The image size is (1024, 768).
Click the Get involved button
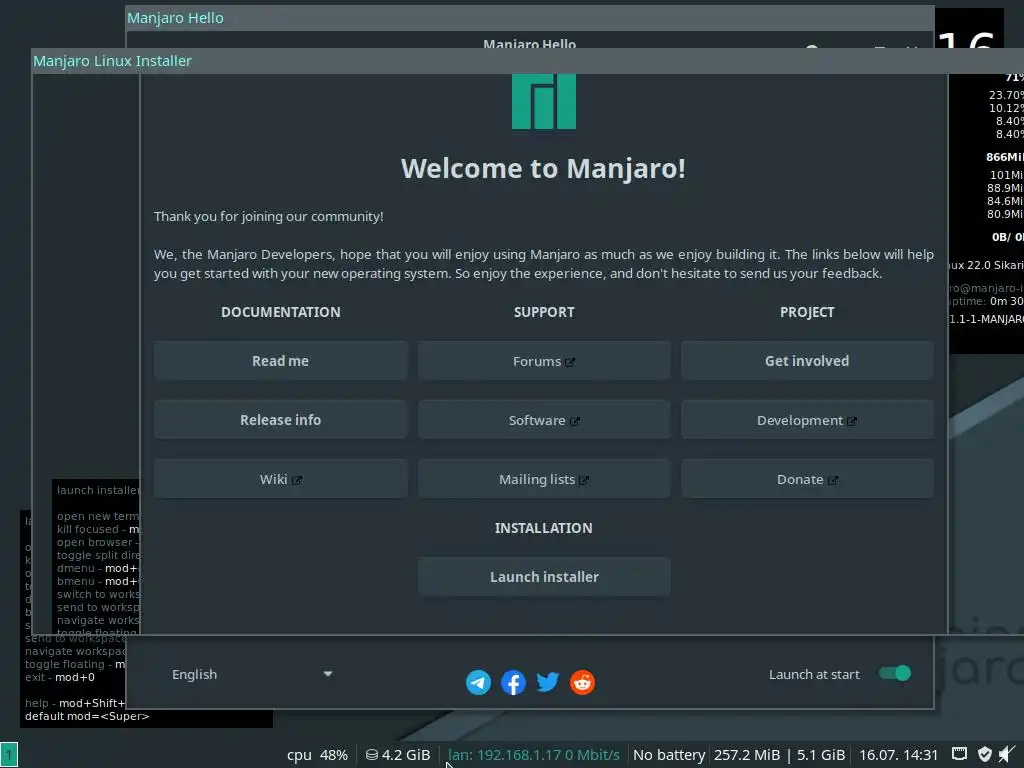pos(807,360)
